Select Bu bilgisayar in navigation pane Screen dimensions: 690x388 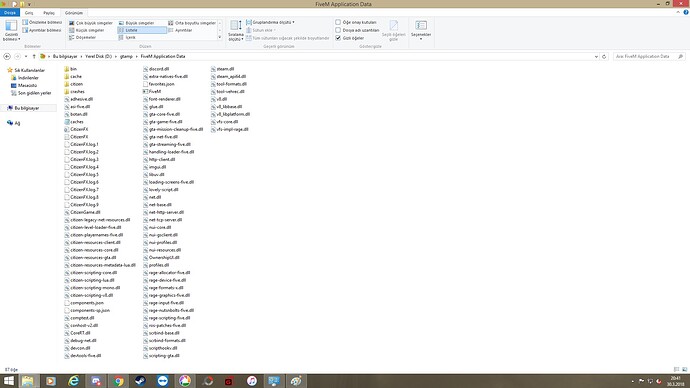[x=27, y=108]
